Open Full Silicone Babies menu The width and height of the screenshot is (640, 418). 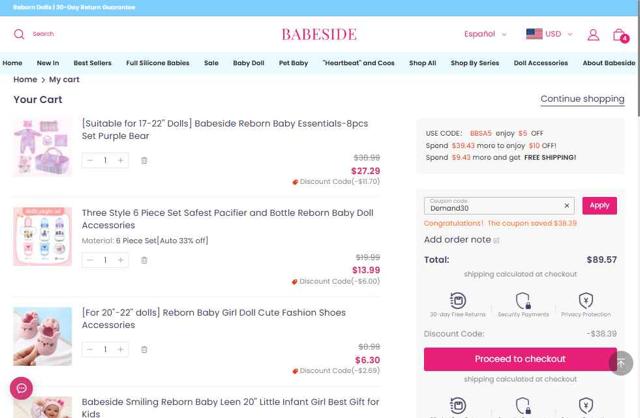point(158,63)
